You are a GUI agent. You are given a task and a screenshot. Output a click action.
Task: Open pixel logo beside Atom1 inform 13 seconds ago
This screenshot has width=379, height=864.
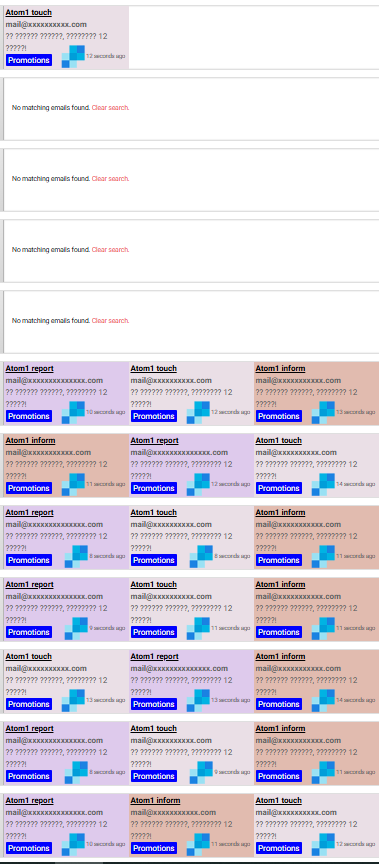323,412
